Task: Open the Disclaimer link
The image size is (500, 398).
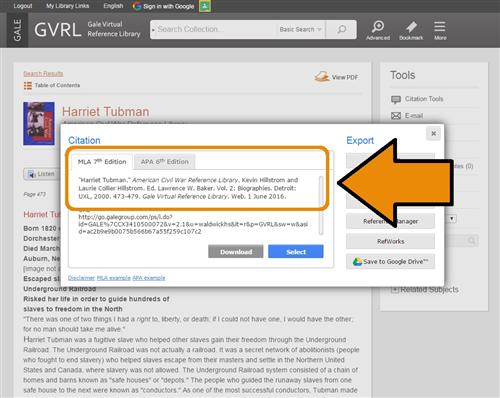Action: [81, 278]
